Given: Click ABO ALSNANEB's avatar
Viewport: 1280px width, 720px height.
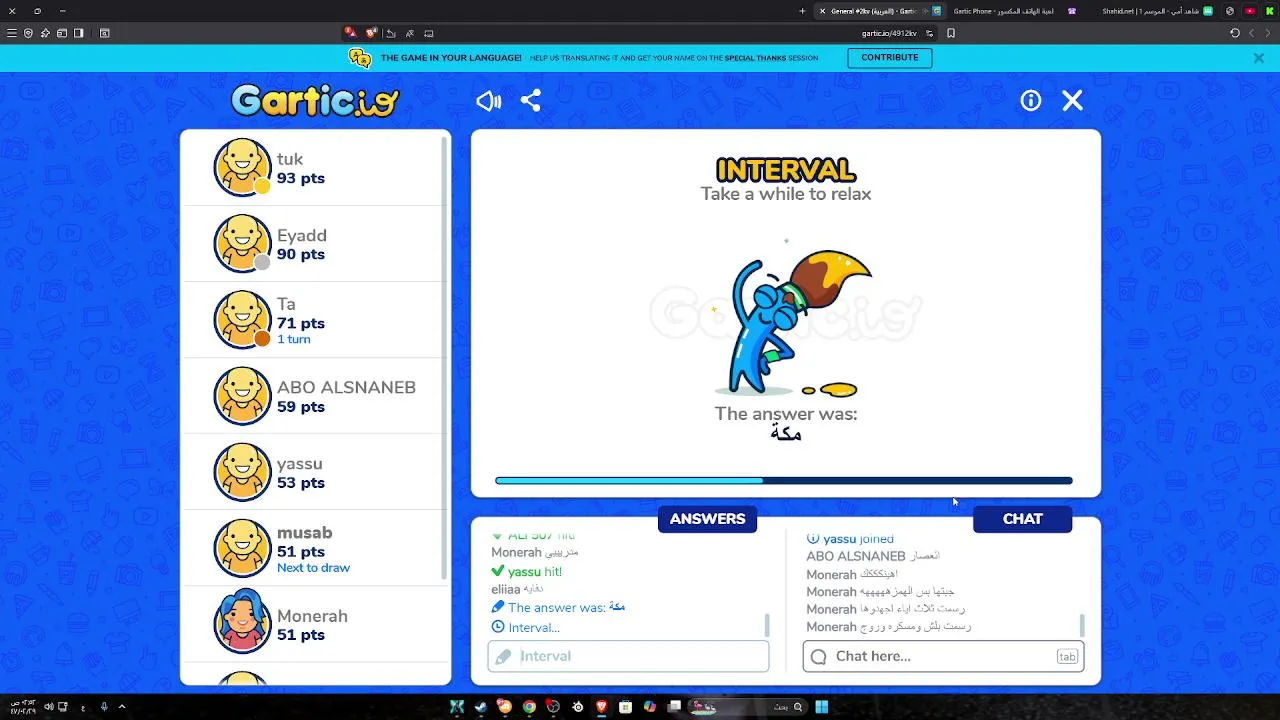Looking at the screenshot, I should click(242, 396).
